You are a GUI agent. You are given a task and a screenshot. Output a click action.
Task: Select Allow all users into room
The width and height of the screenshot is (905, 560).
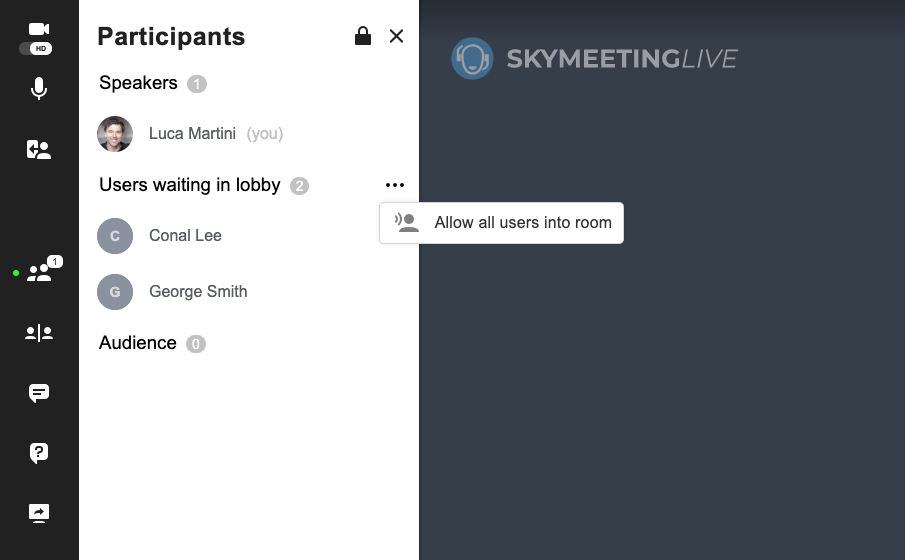click(x=502, y=223)
